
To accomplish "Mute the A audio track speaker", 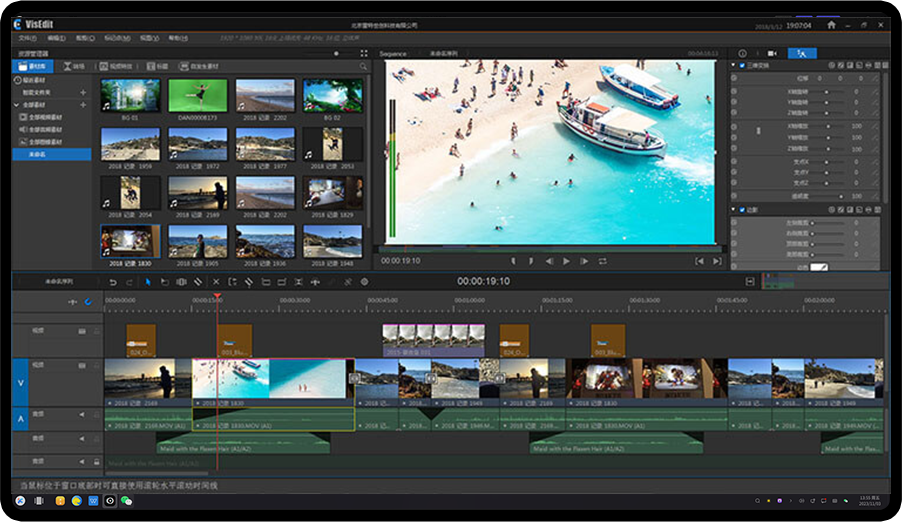I will (x=83, y=414).
